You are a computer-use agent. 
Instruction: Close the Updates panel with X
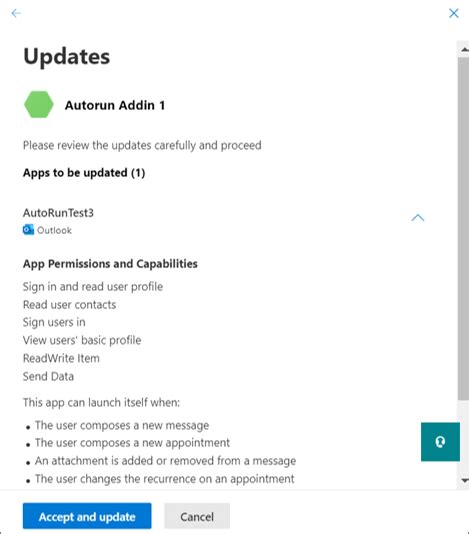point(454,13)
